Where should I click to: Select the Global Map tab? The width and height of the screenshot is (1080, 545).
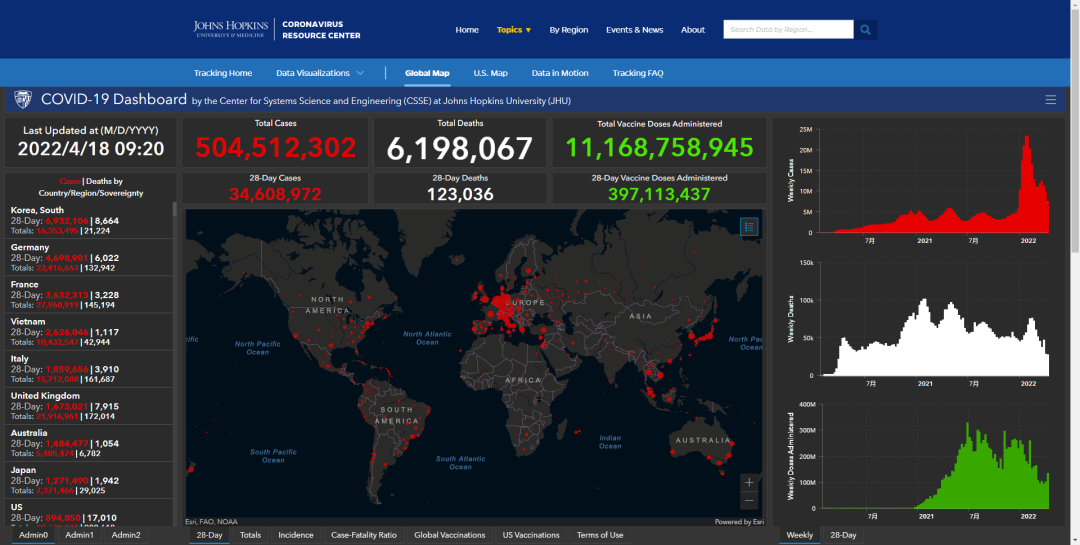[x=427, y=73]
